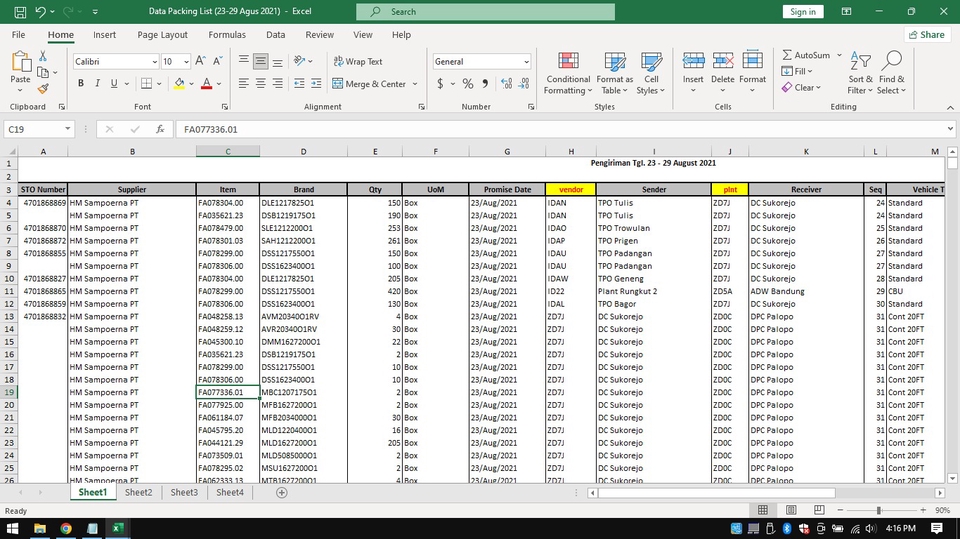The height and width of the screenshot is (539, 960).
Task: Click the Sort & Filter icon
Action: (860, 61)
